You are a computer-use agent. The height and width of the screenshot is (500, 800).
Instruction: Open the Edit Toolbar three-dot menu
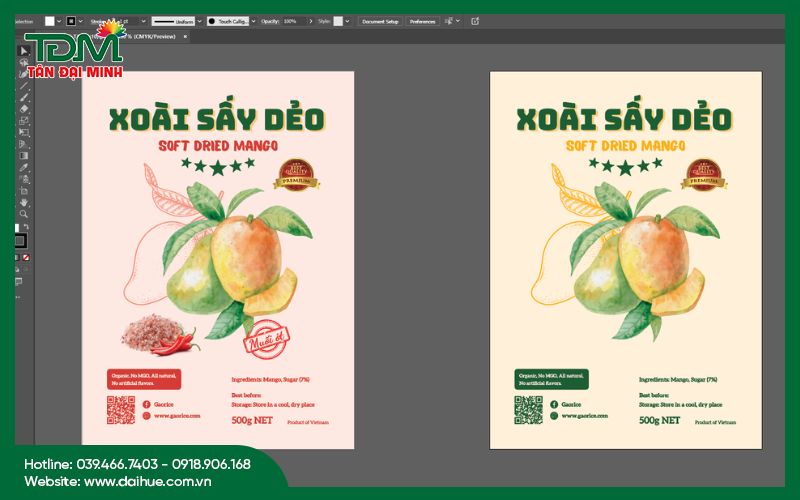[18, 297]
